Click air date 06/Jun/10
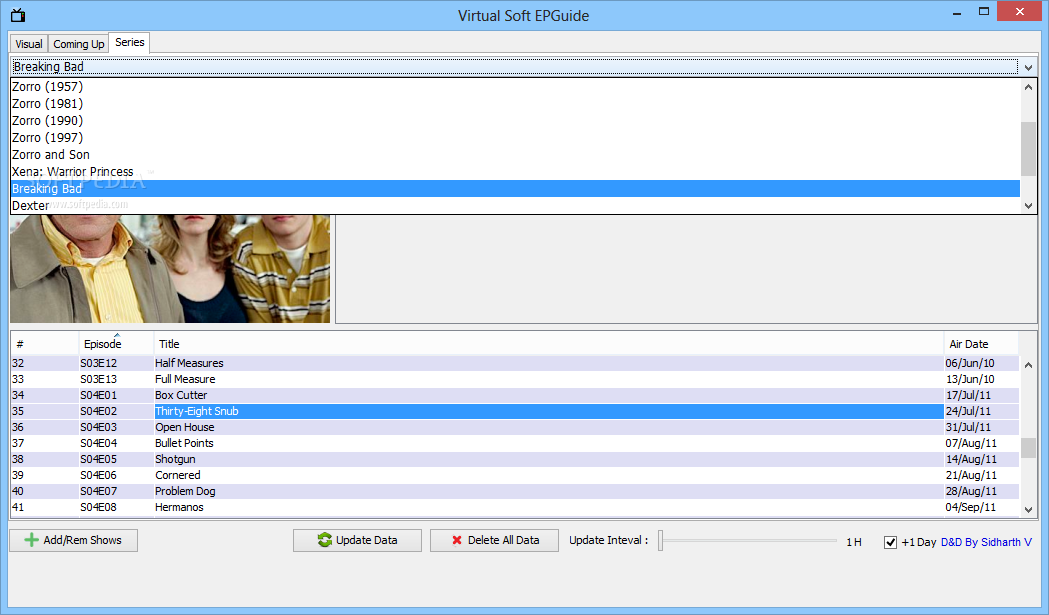Image resolution: width=1049 pixels, height=615 pixels. pyautogui.click(x=970, y=363)
